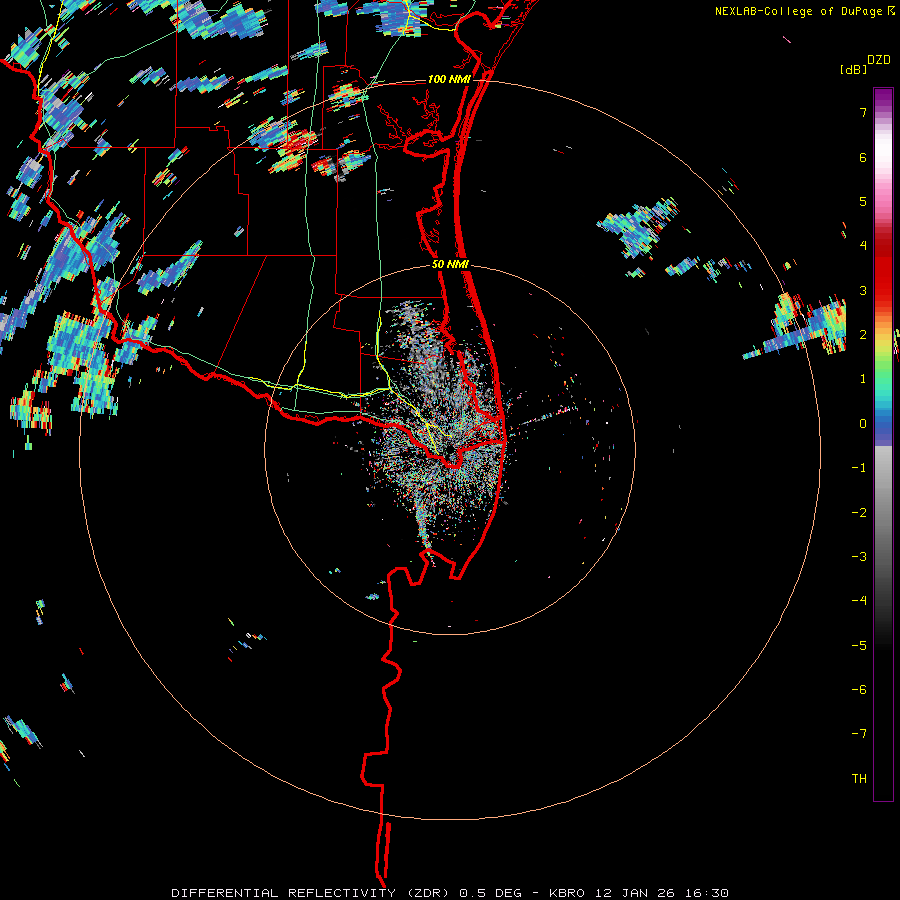Click the 4 value on color scale

(863, 246)
